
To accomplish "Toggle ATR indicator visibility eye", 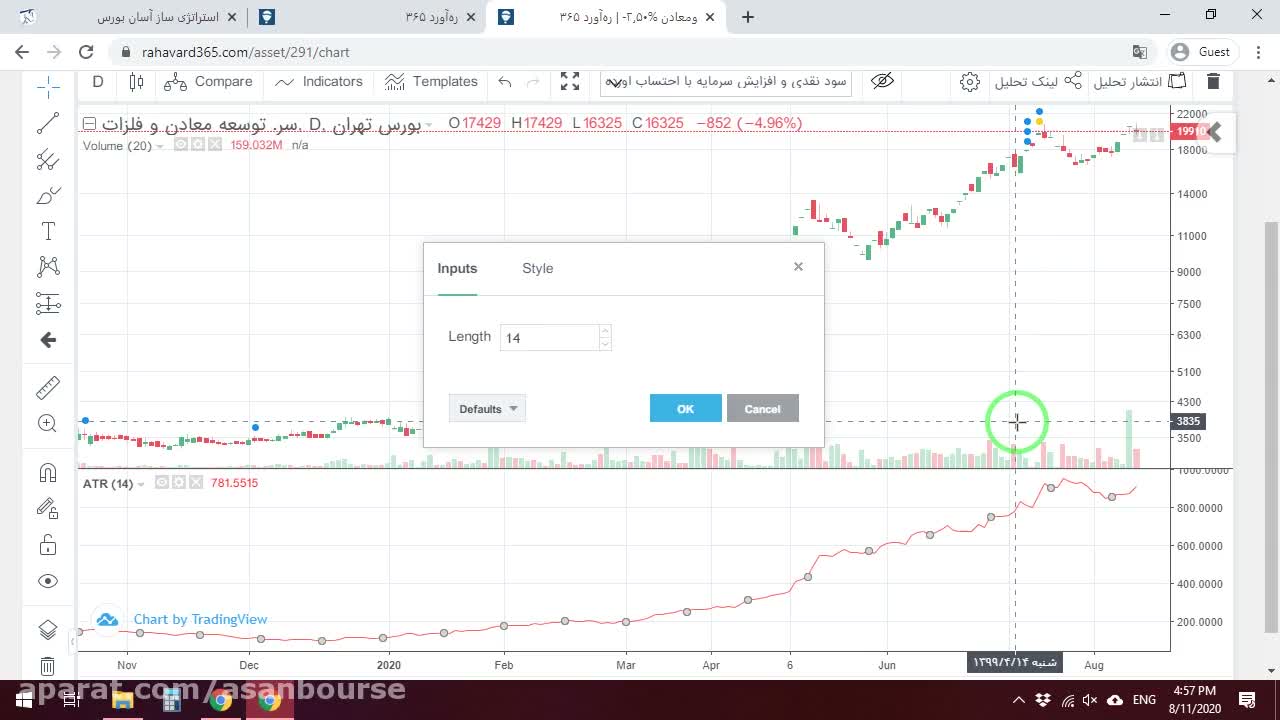I will tap(161, 483).
